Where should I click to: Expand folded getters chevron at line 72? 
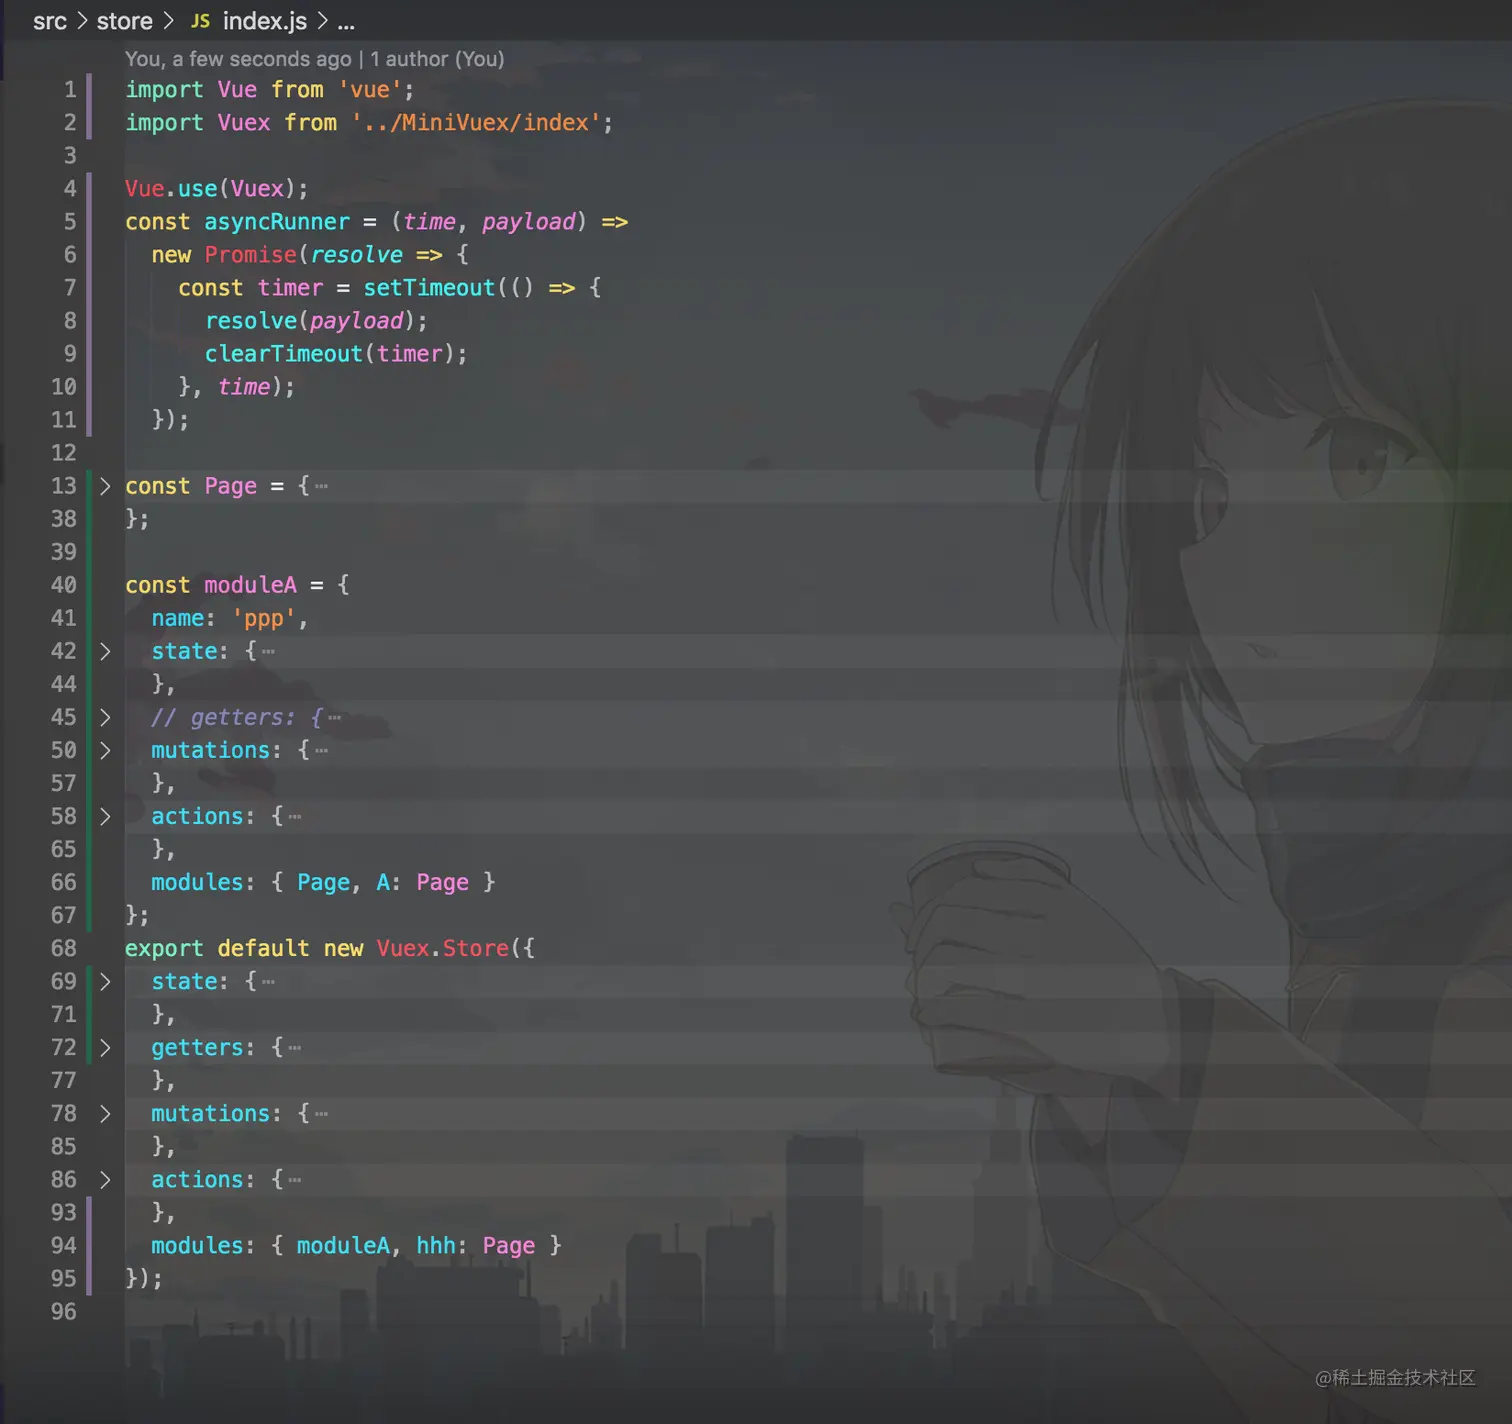point(105,1047)
